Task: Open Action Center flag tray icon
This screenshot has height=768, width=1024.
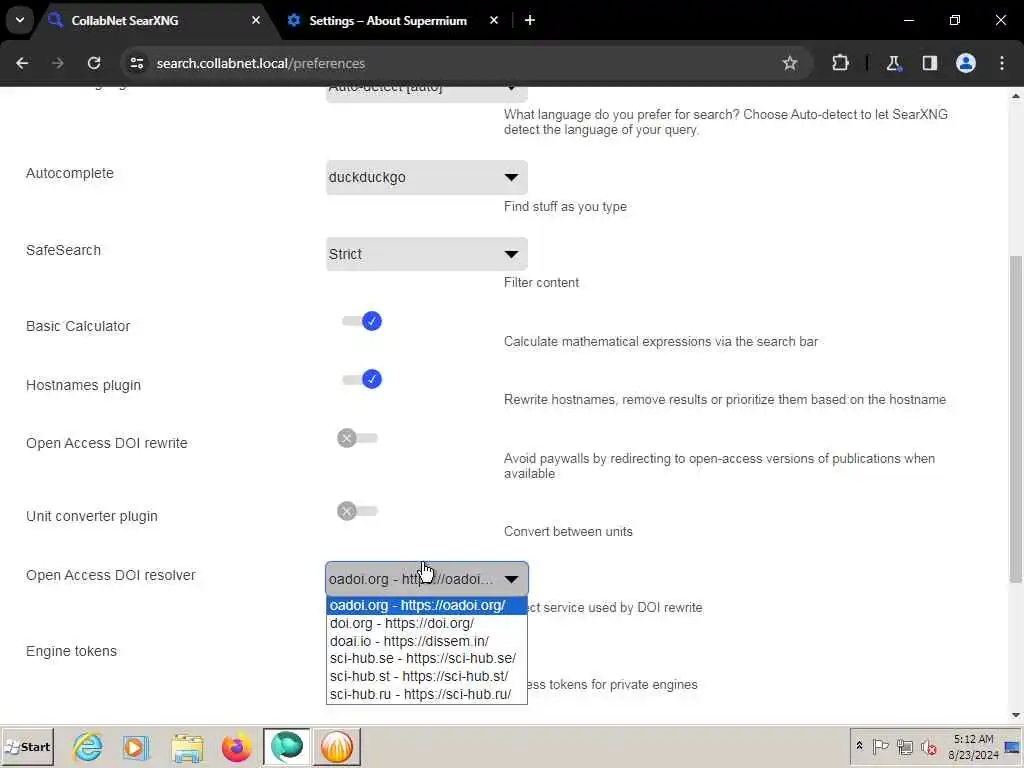Action: click(880, 746)
